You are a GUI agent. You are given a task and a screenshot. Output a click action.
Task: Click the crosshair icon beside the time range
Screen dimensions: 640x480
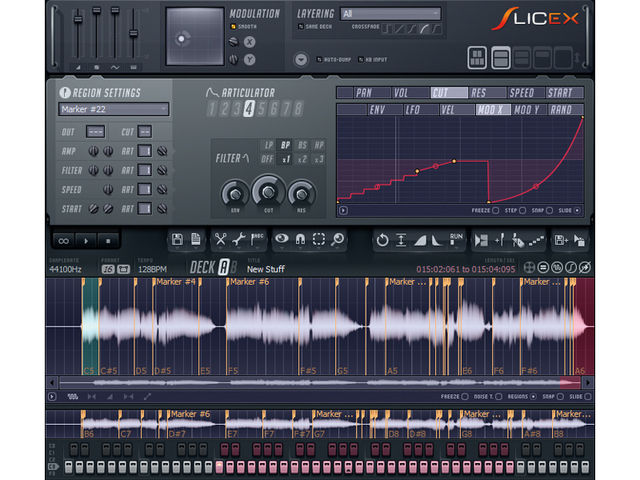click(529, 268)
